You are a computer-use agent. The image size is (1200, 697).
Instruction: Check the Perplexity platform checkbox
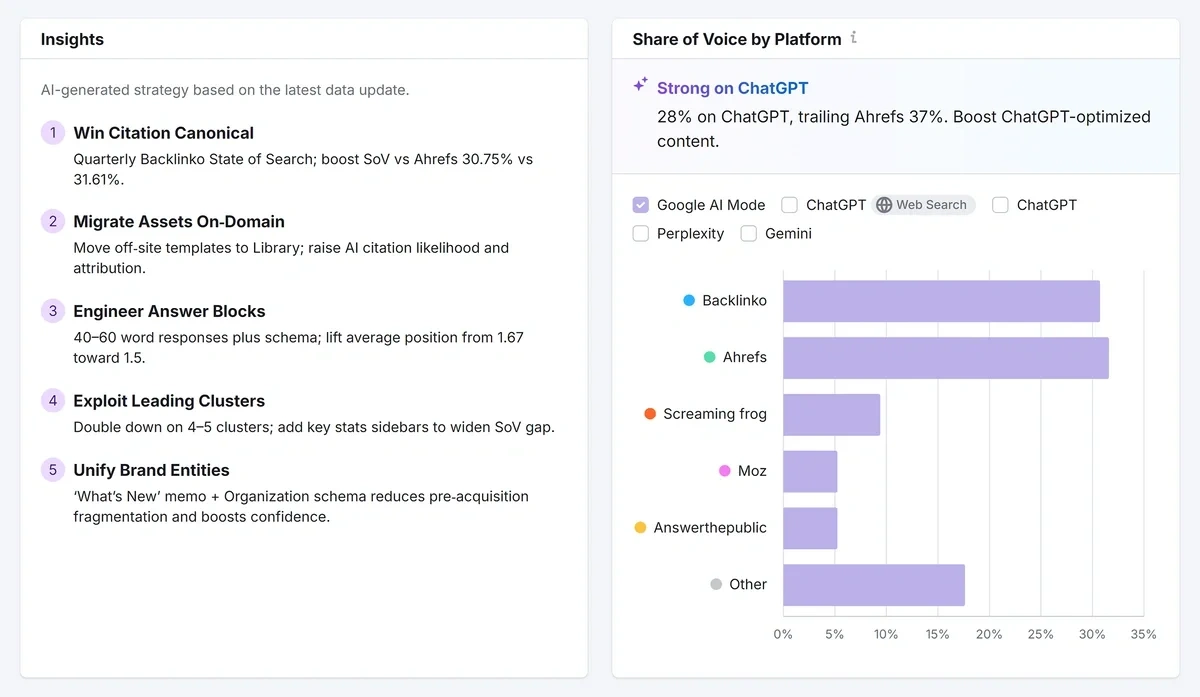pos(641,234)
